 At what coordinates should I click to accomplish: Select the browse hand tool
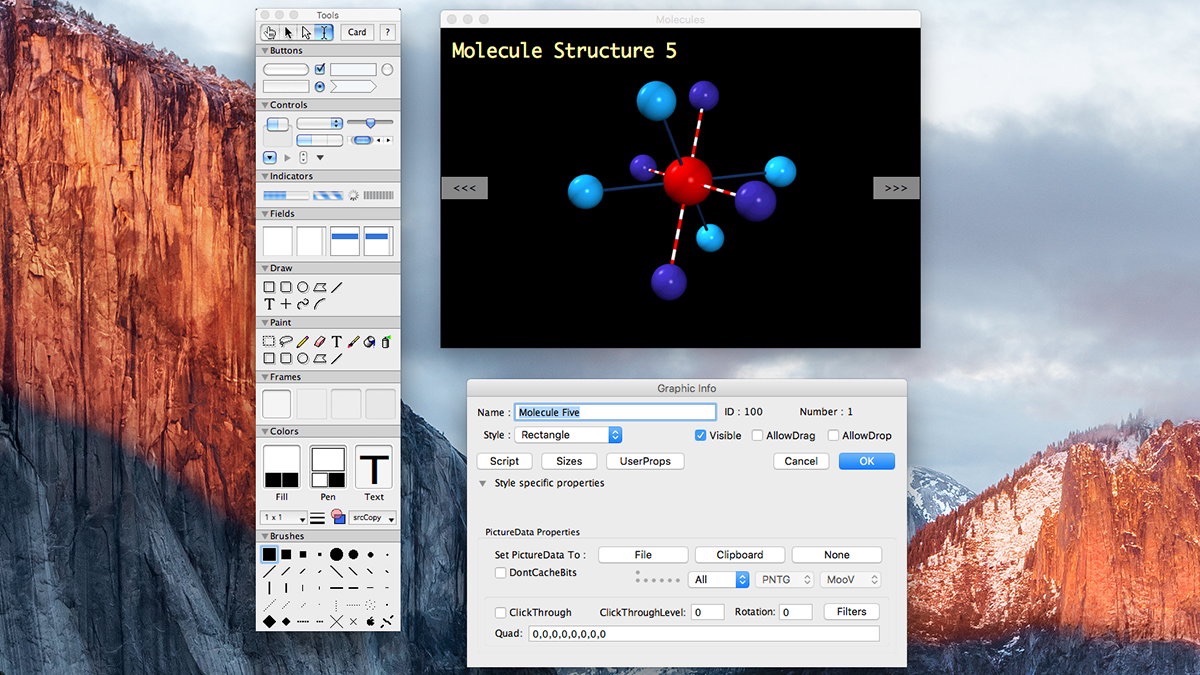point(270,32)
